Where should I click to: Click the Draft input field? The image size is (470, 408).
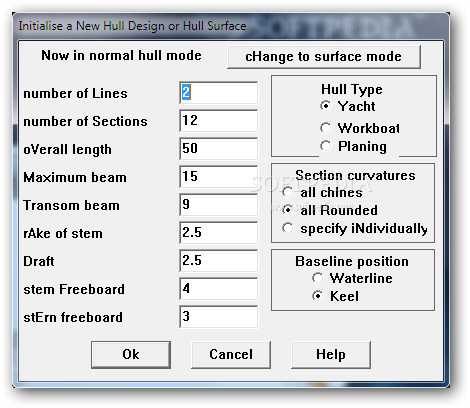[219, 261]
